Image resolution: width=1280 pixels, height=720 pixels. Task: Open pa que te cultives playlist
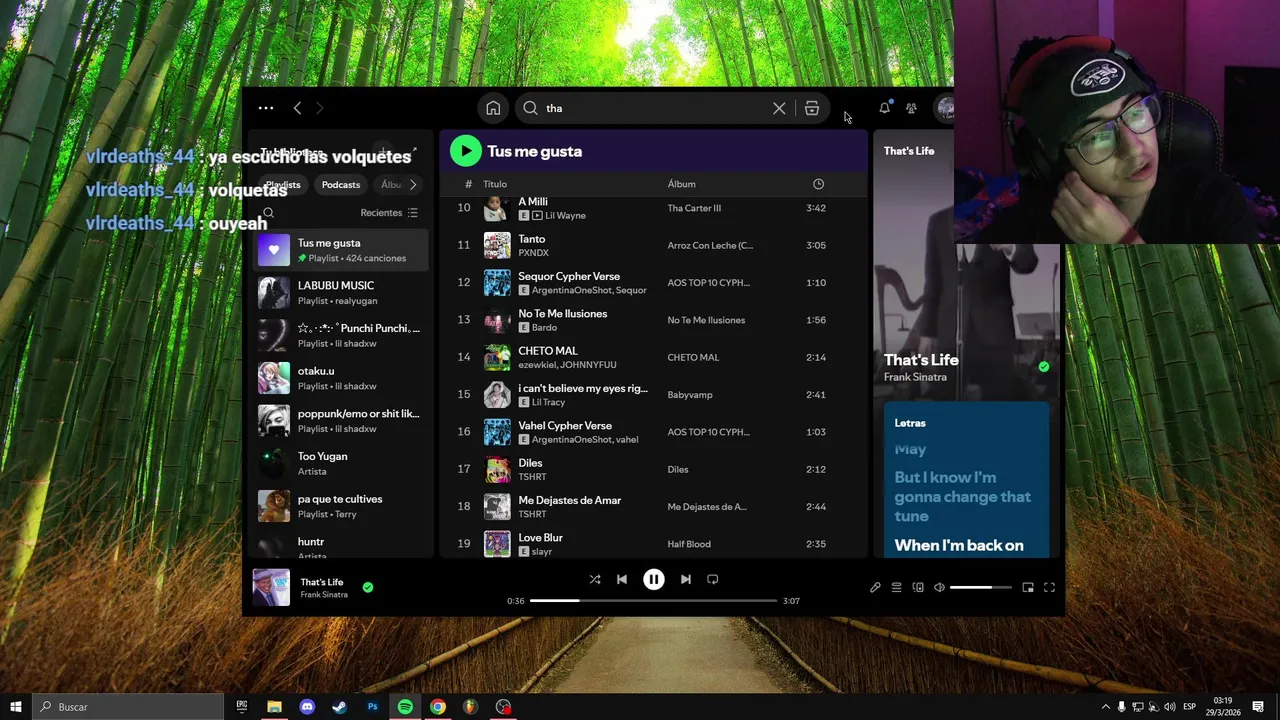342,506
